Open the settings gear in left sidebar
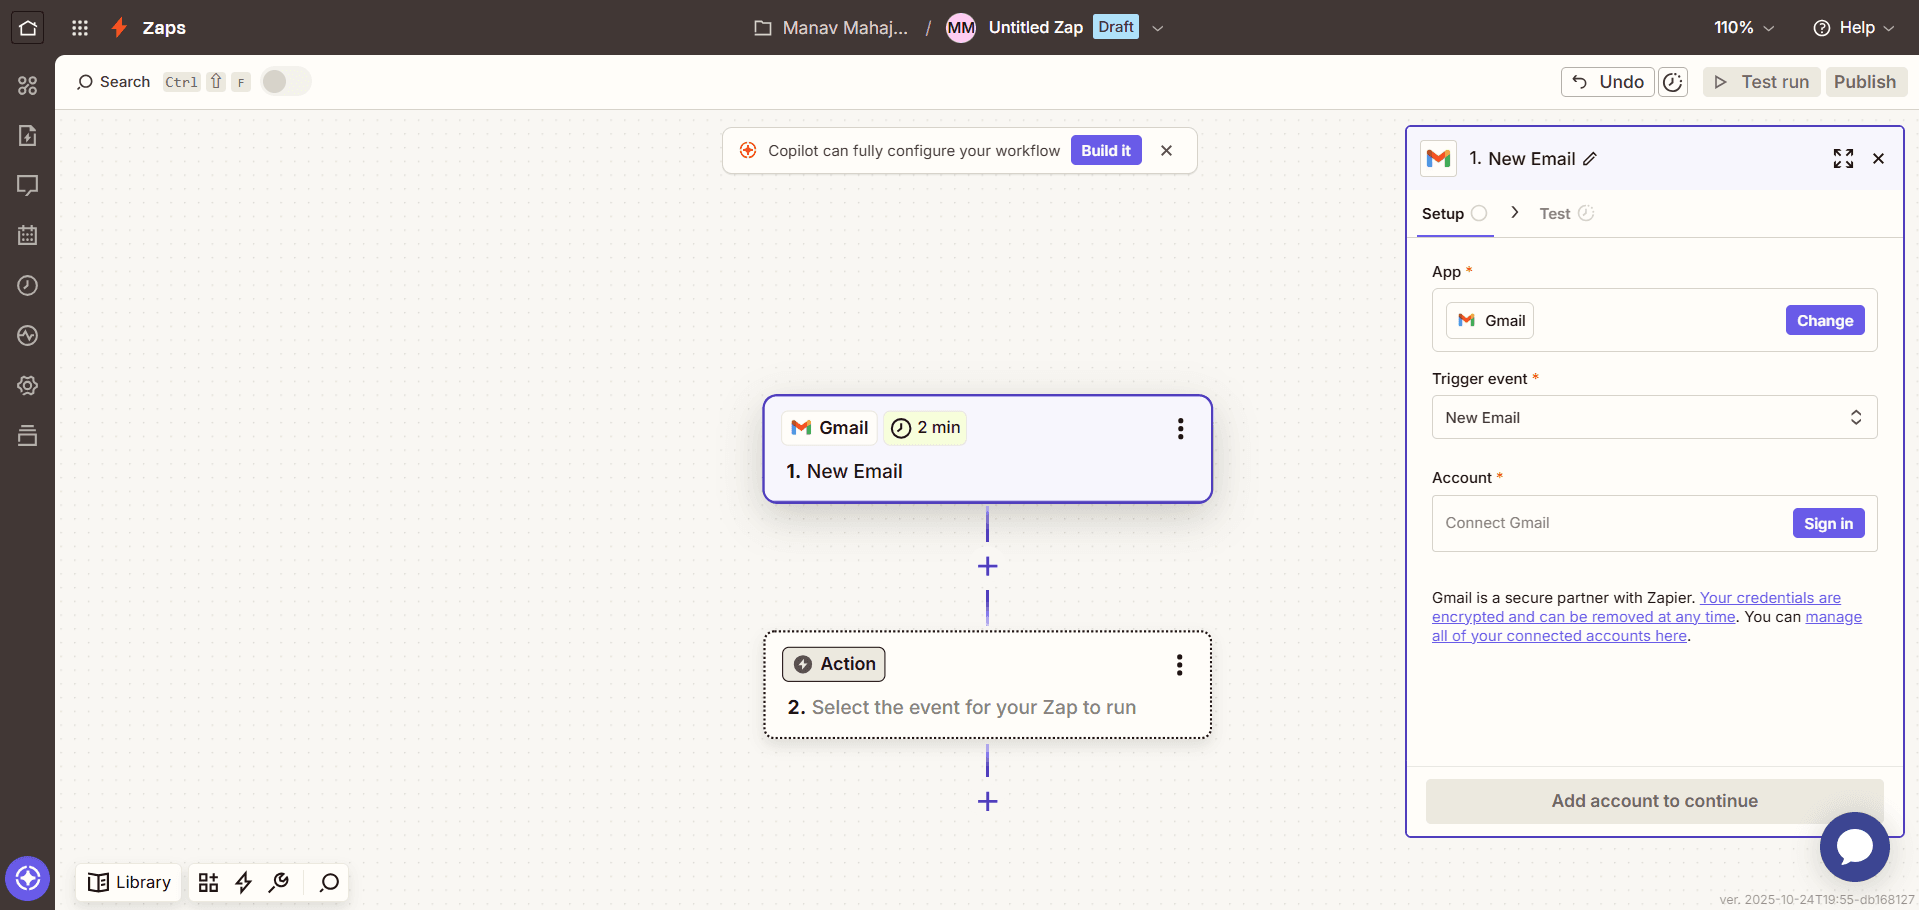The width and height of the screenshot is (1919, 910). click(x=28, y=386)
